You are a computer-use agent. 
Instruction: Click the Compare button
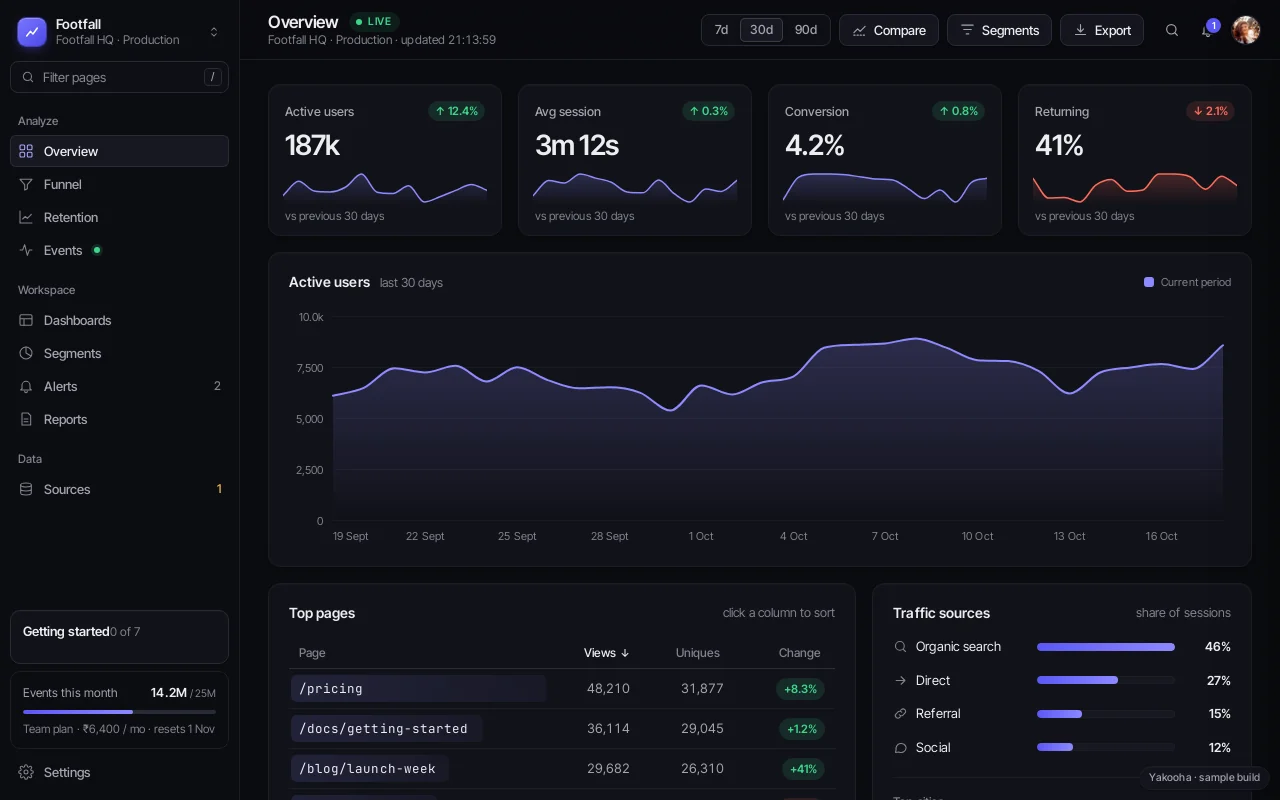coord(889,30)
